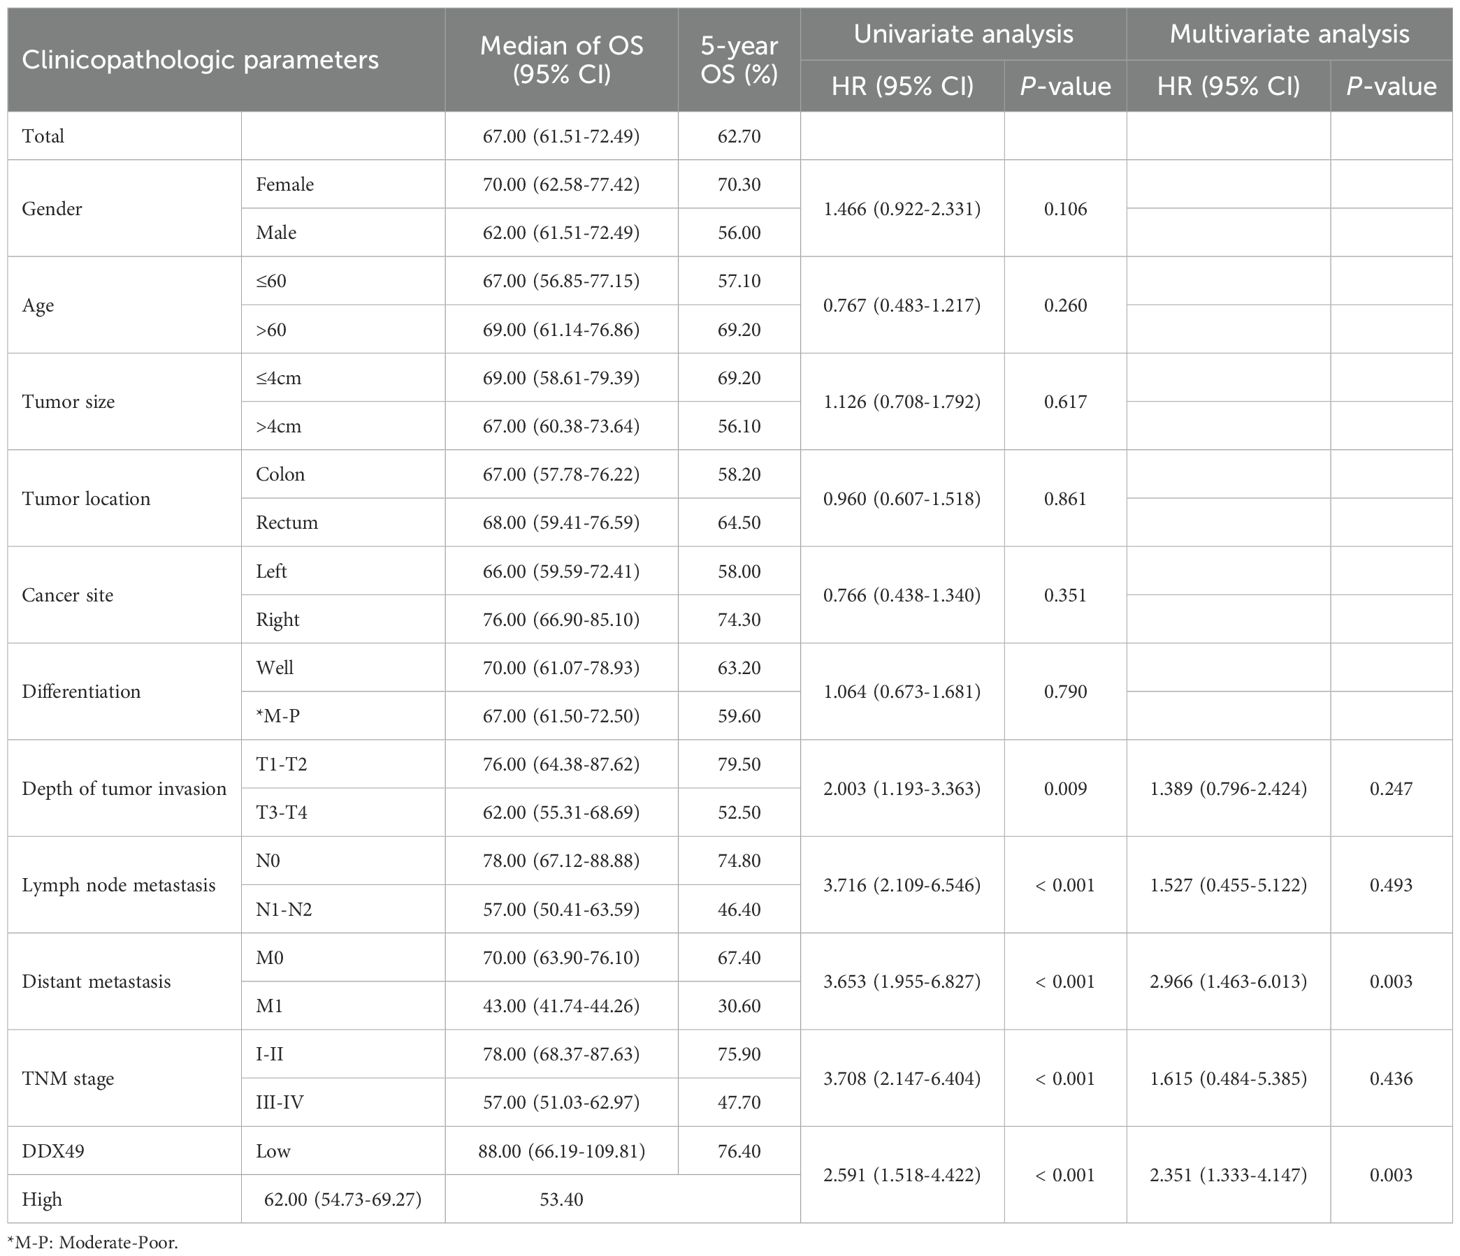Select the 0.247 multivariate P-value cell
This screenshot has width=1460, height=1256.
click(x=1391, y=788)
